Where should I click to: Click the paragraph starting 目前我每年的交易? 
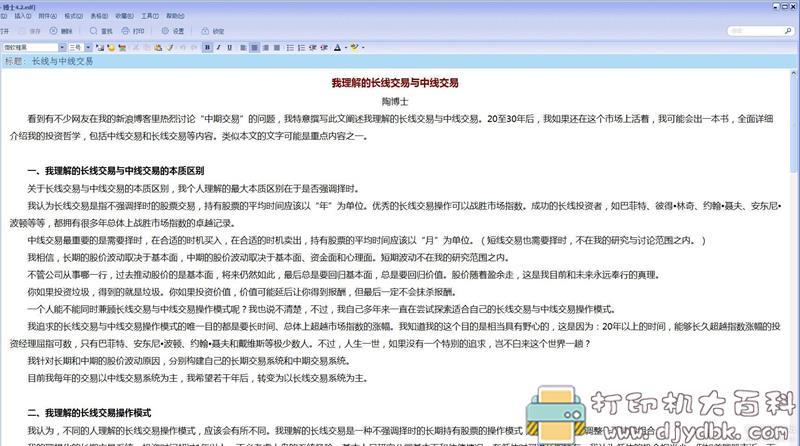click(197, 378)
